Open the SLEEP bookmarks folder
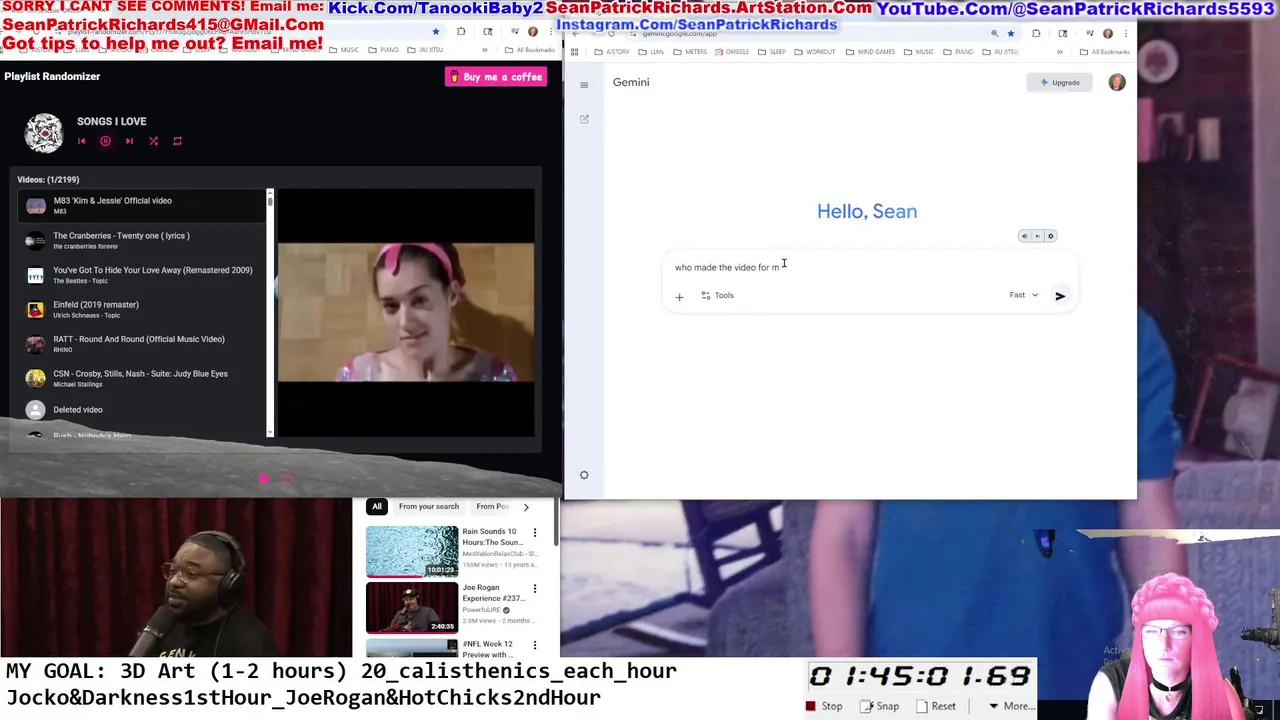This screenshot has height=720, width=1280. (x=771, y=51)
